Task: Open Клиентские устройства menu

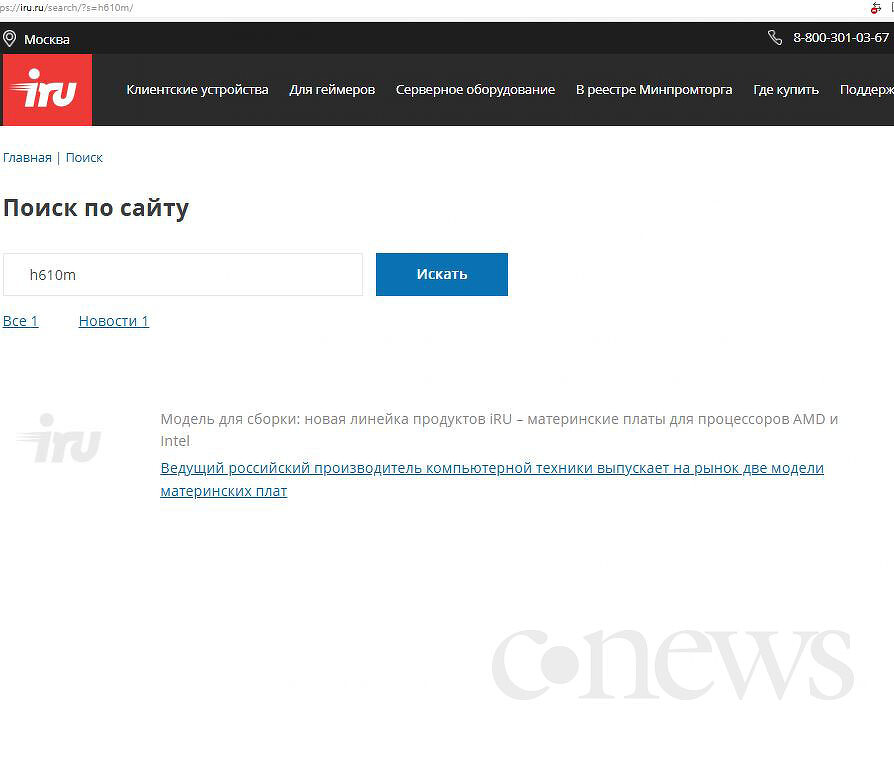Action: click(x=197, y=90)
